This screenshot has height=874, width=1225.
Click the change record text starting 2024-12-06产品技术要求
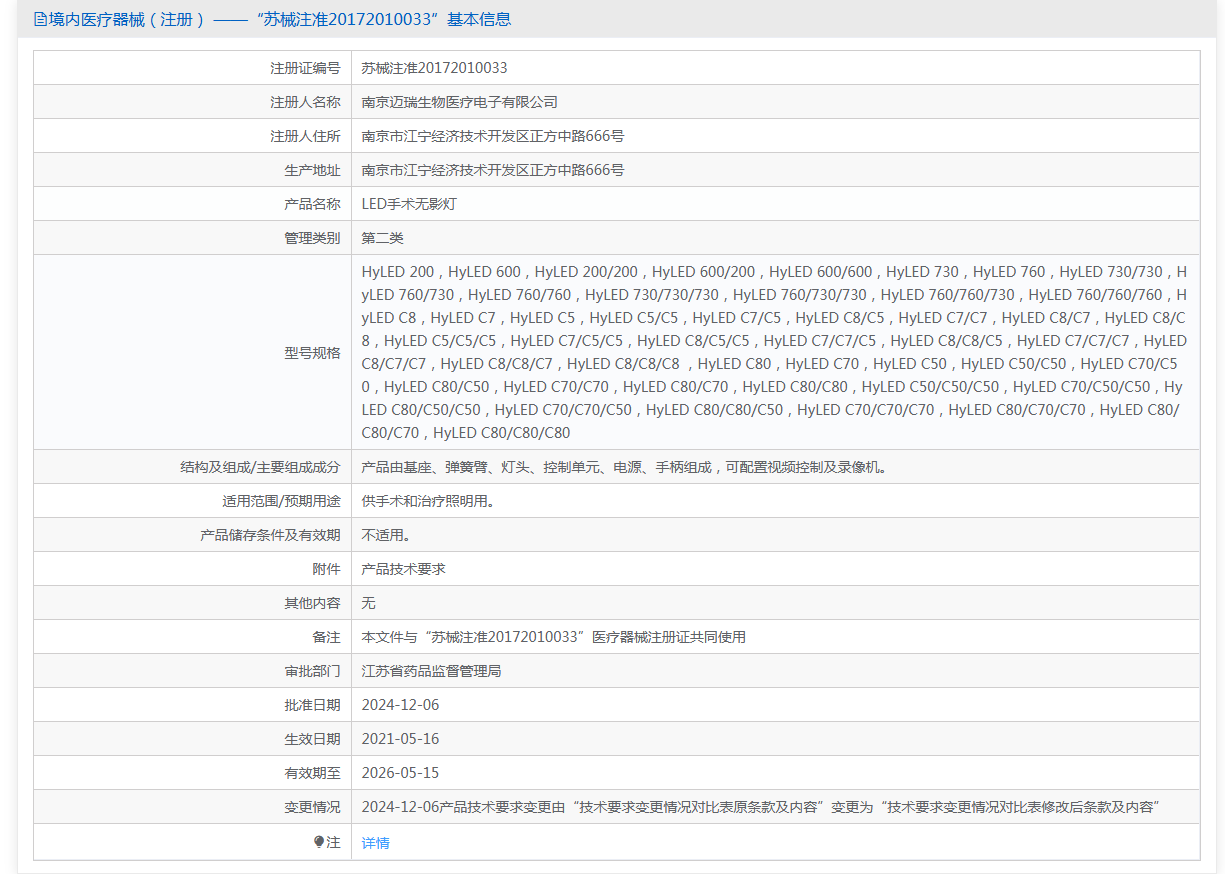pyautogui.click(x=760, y=807)
